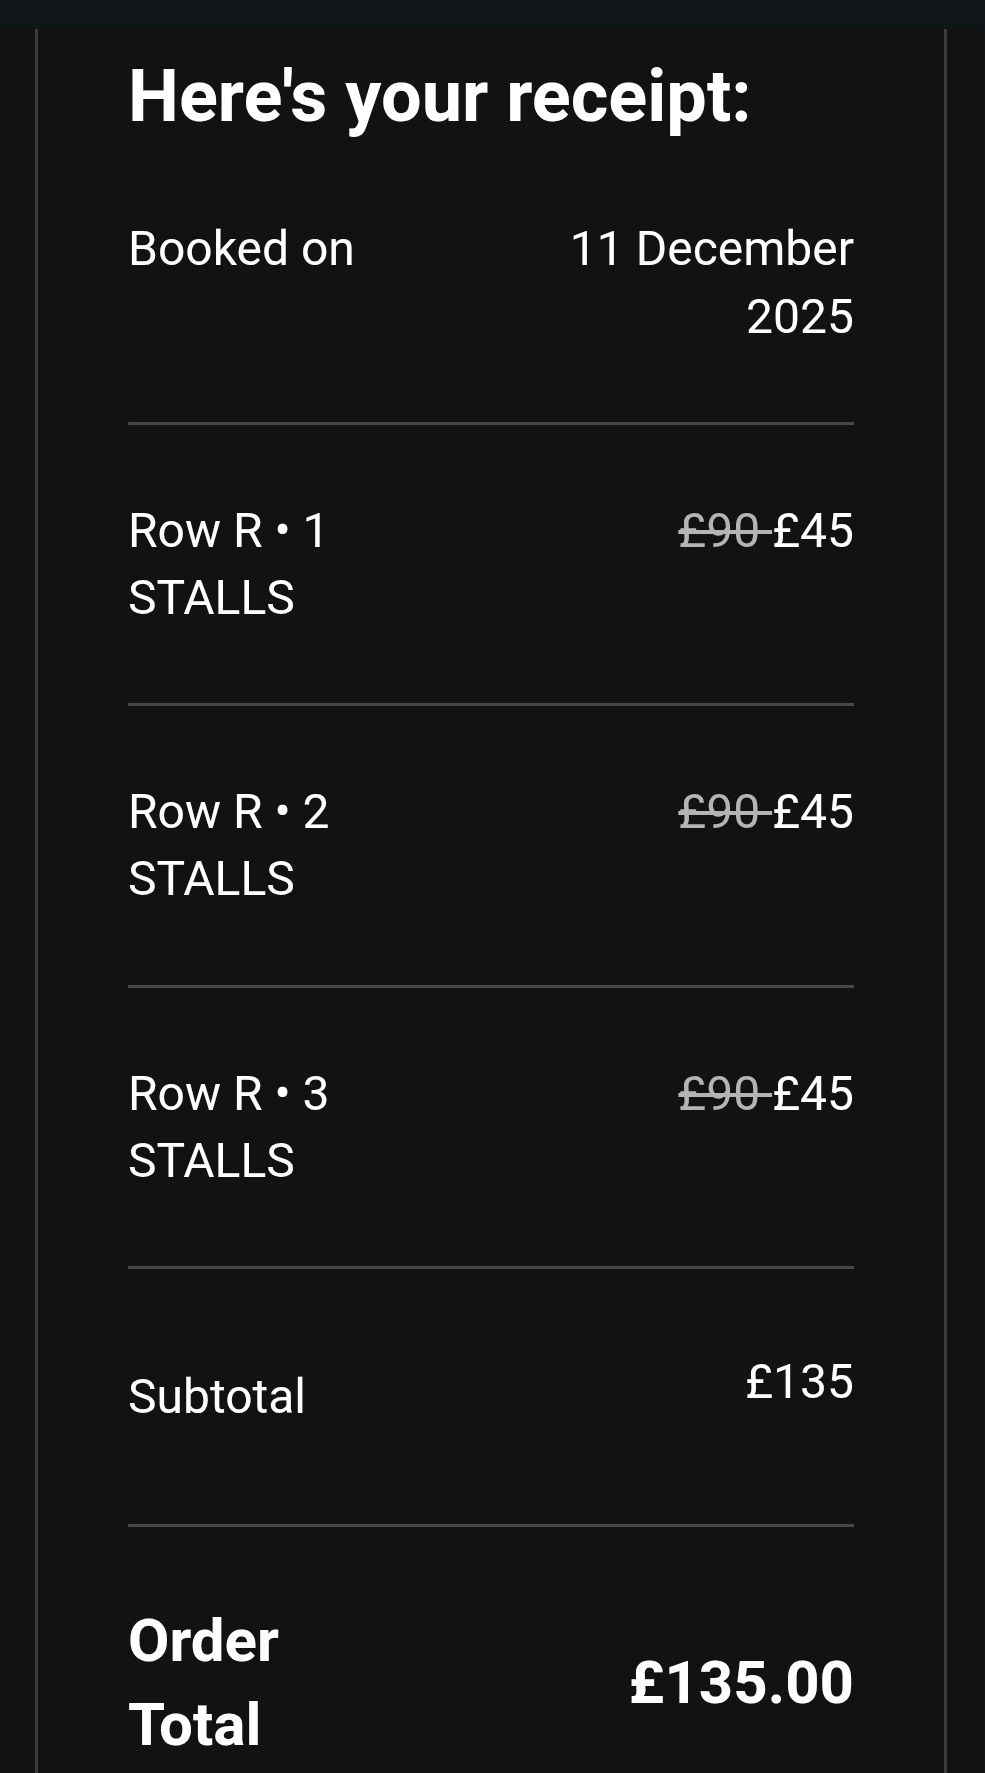
Task: Select the "Row R • 1" seat label
Action: pos(228,531)
